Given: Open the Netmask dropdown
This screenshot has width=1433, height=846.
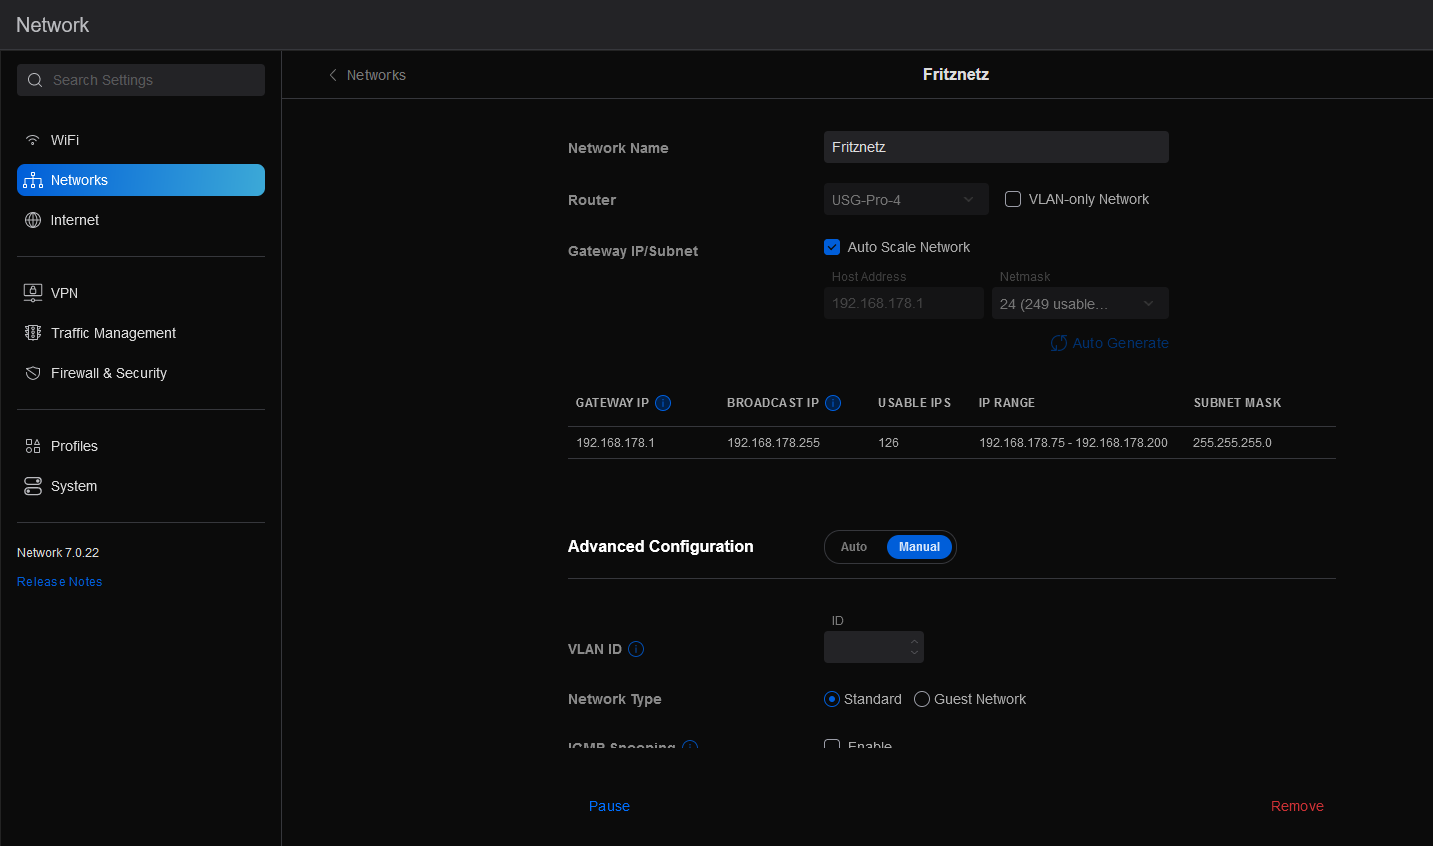Looking at the screenshot, I should 1080,303.
